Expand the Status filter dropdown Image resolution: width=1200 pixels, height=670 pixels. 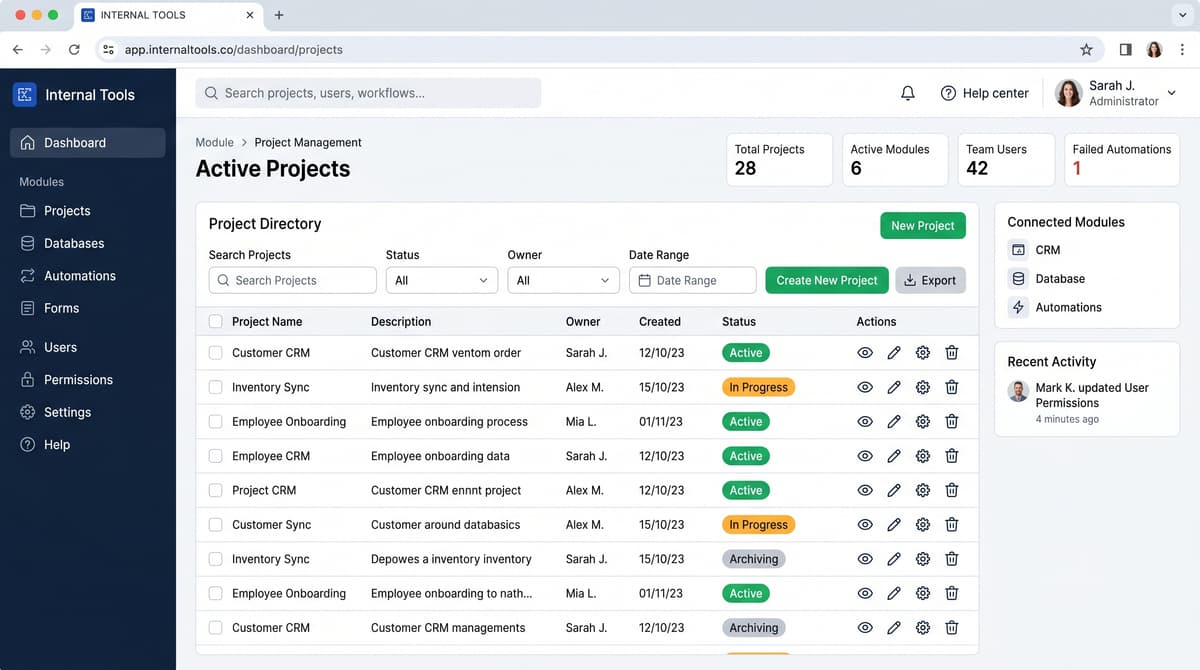pos(442,280)
